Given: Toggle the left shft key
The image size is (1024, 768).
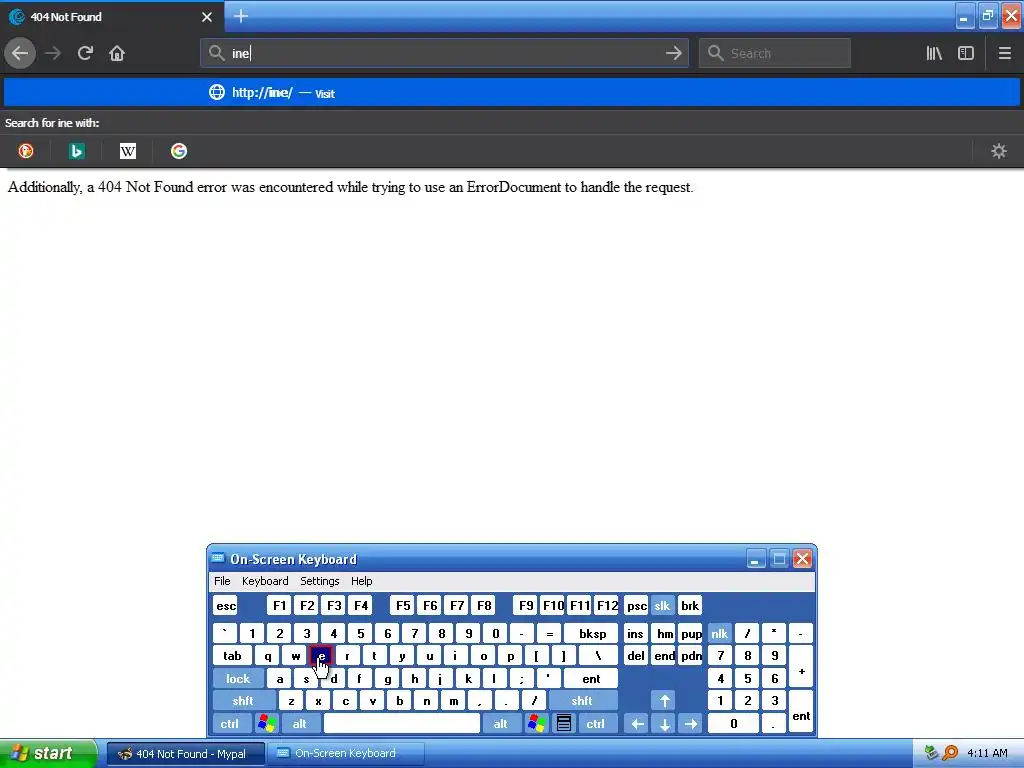Looking at the screenshot, I should [244, 701].
